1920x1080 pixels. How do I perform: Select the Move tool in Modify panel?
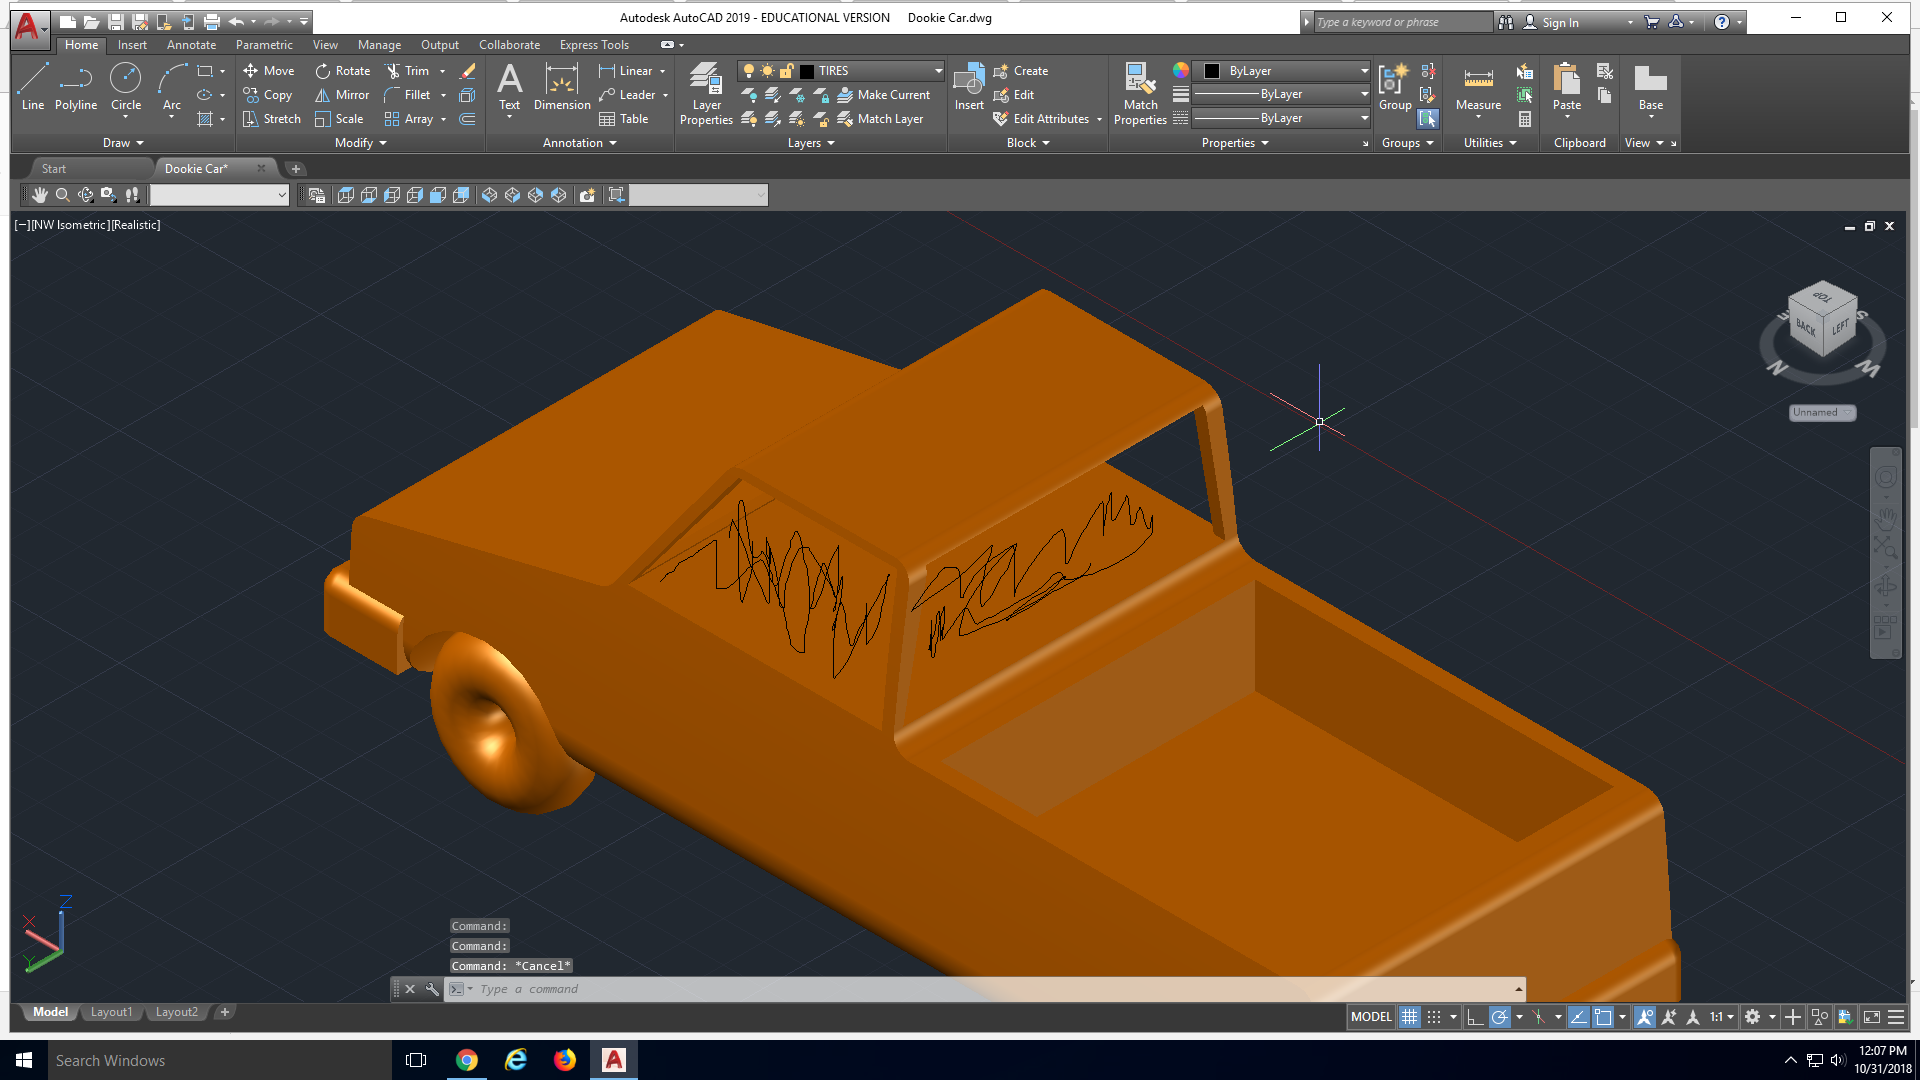(x=268, y=70)
